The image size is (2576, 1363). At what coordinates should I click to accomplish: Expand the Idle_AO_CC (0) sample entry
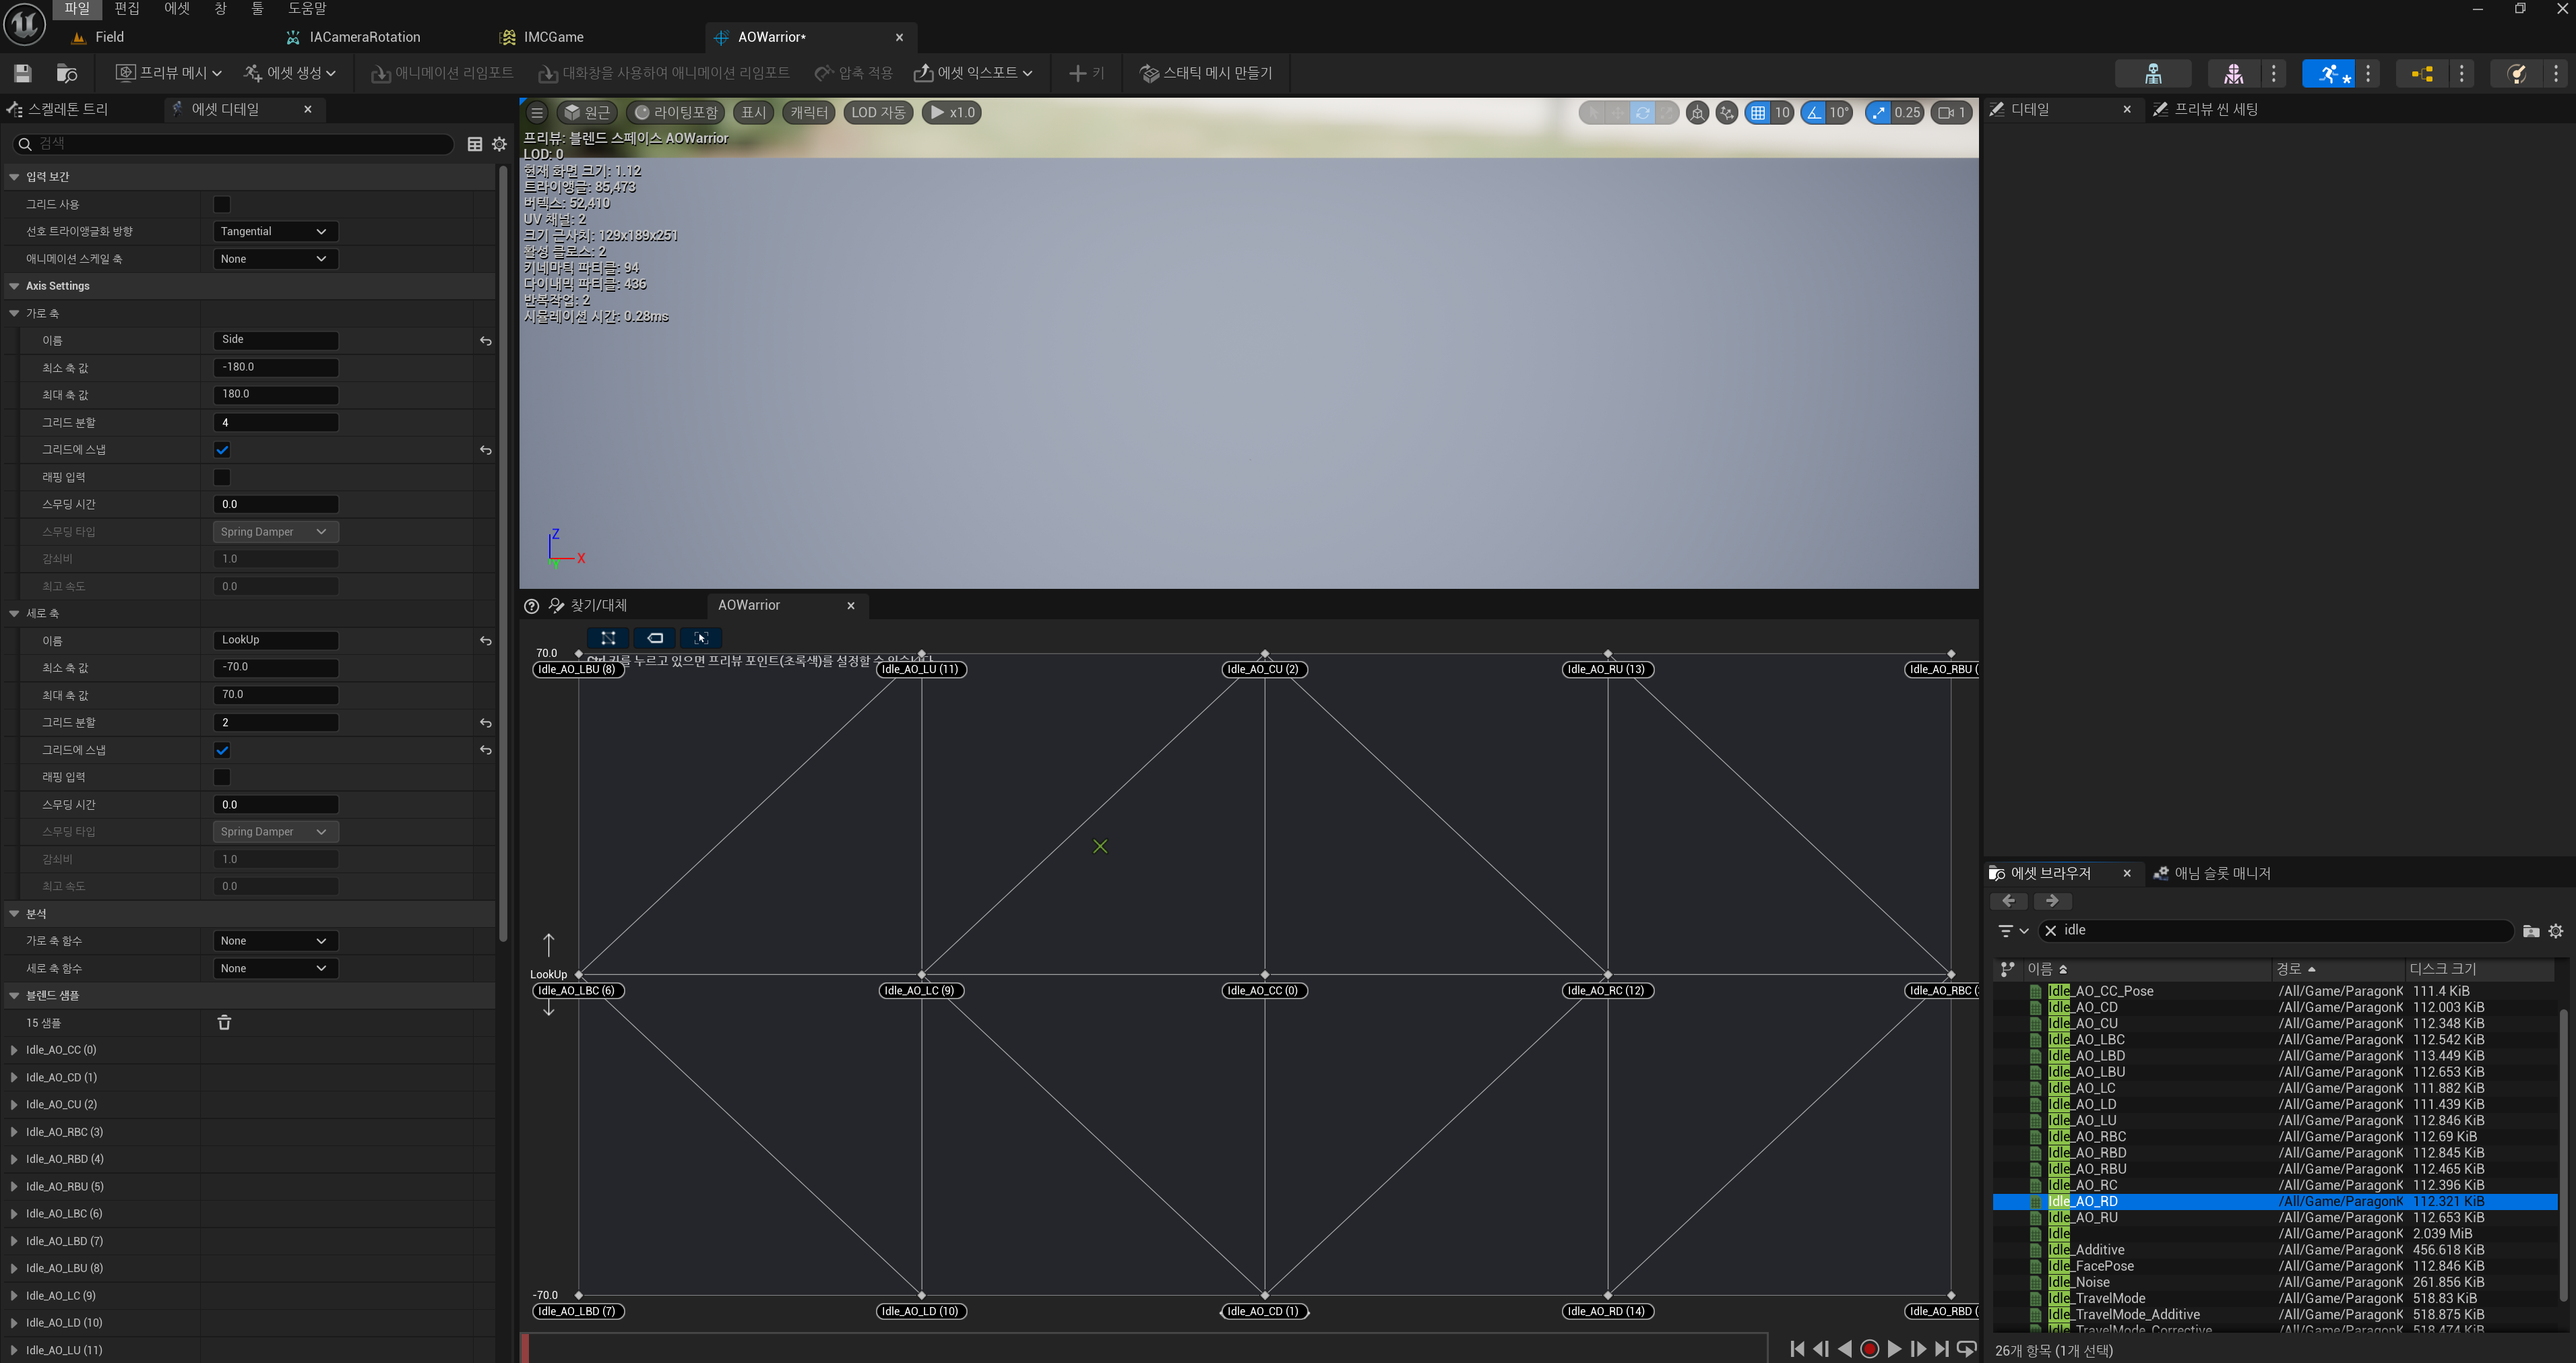click(14, 1050)
